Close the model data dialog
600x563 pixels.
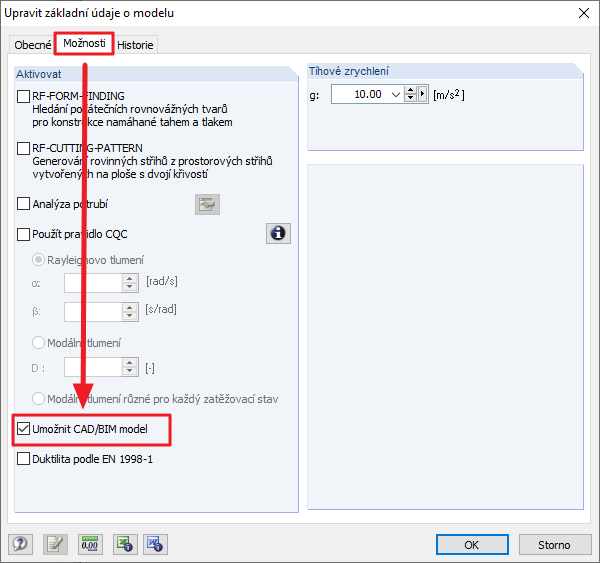[x=584, y=13]
